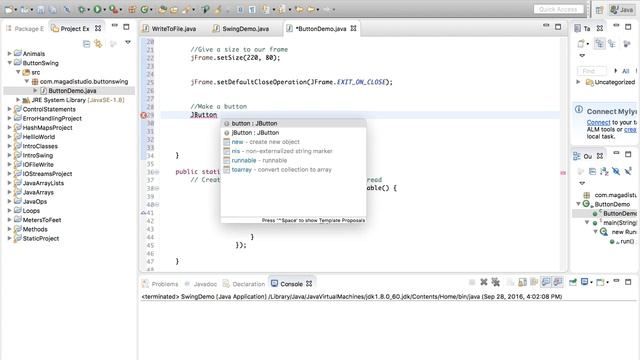Switch to the Declaration tab
This screenshot has height=360, width=640.
(x=244, y=284)
